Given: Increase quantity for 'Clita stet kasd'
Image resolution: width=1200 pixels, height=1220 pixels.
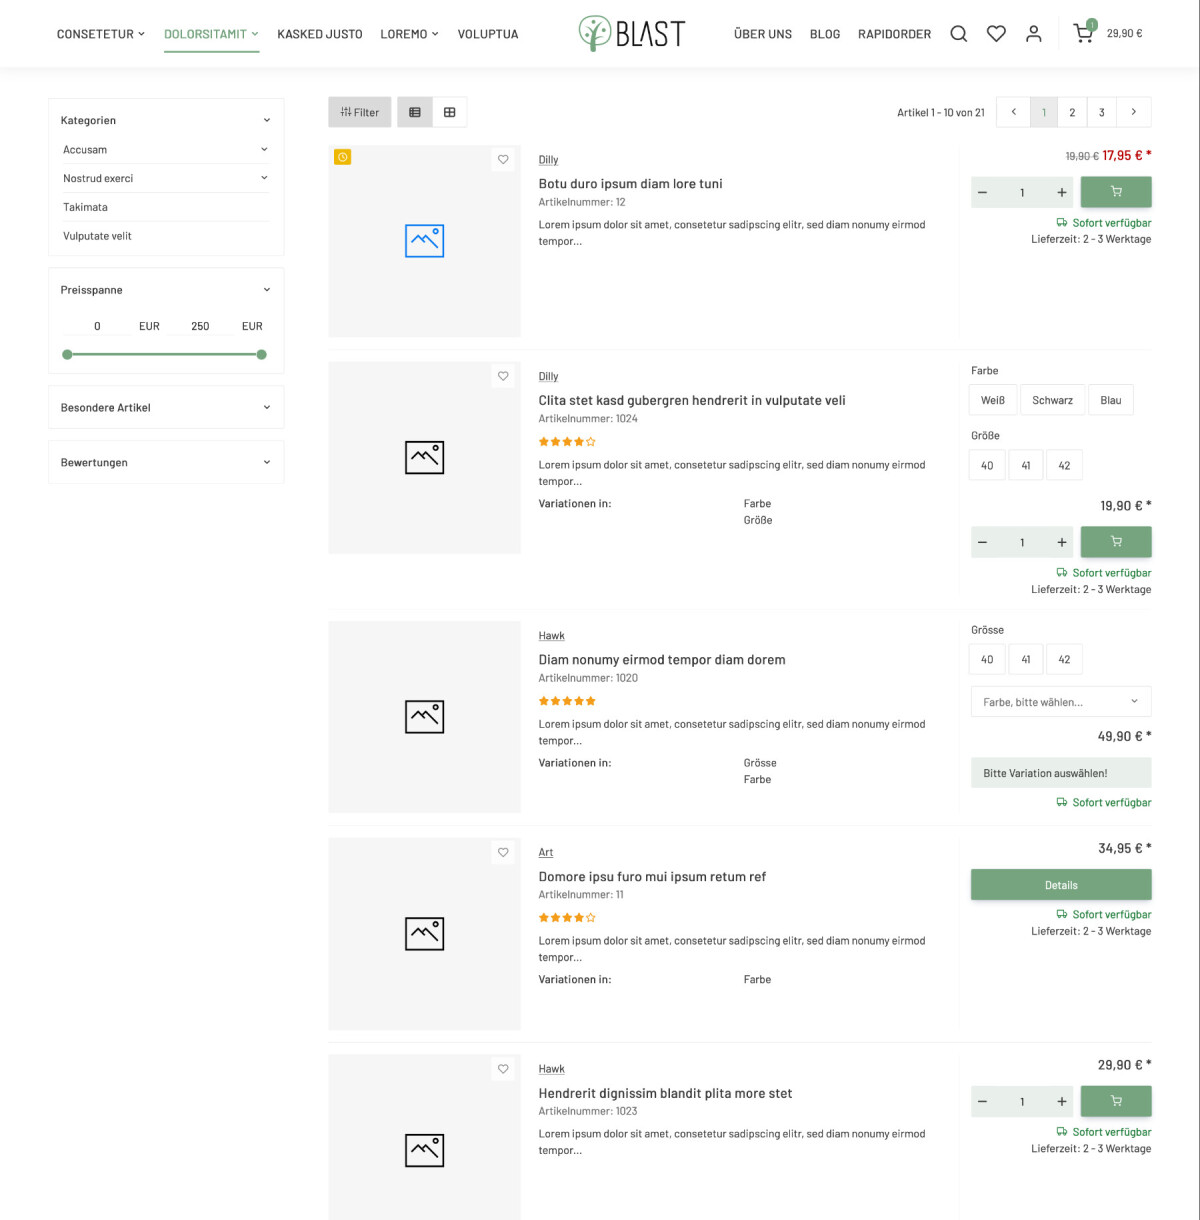Looking at the screenshot, I should (x=1061, y=542).
